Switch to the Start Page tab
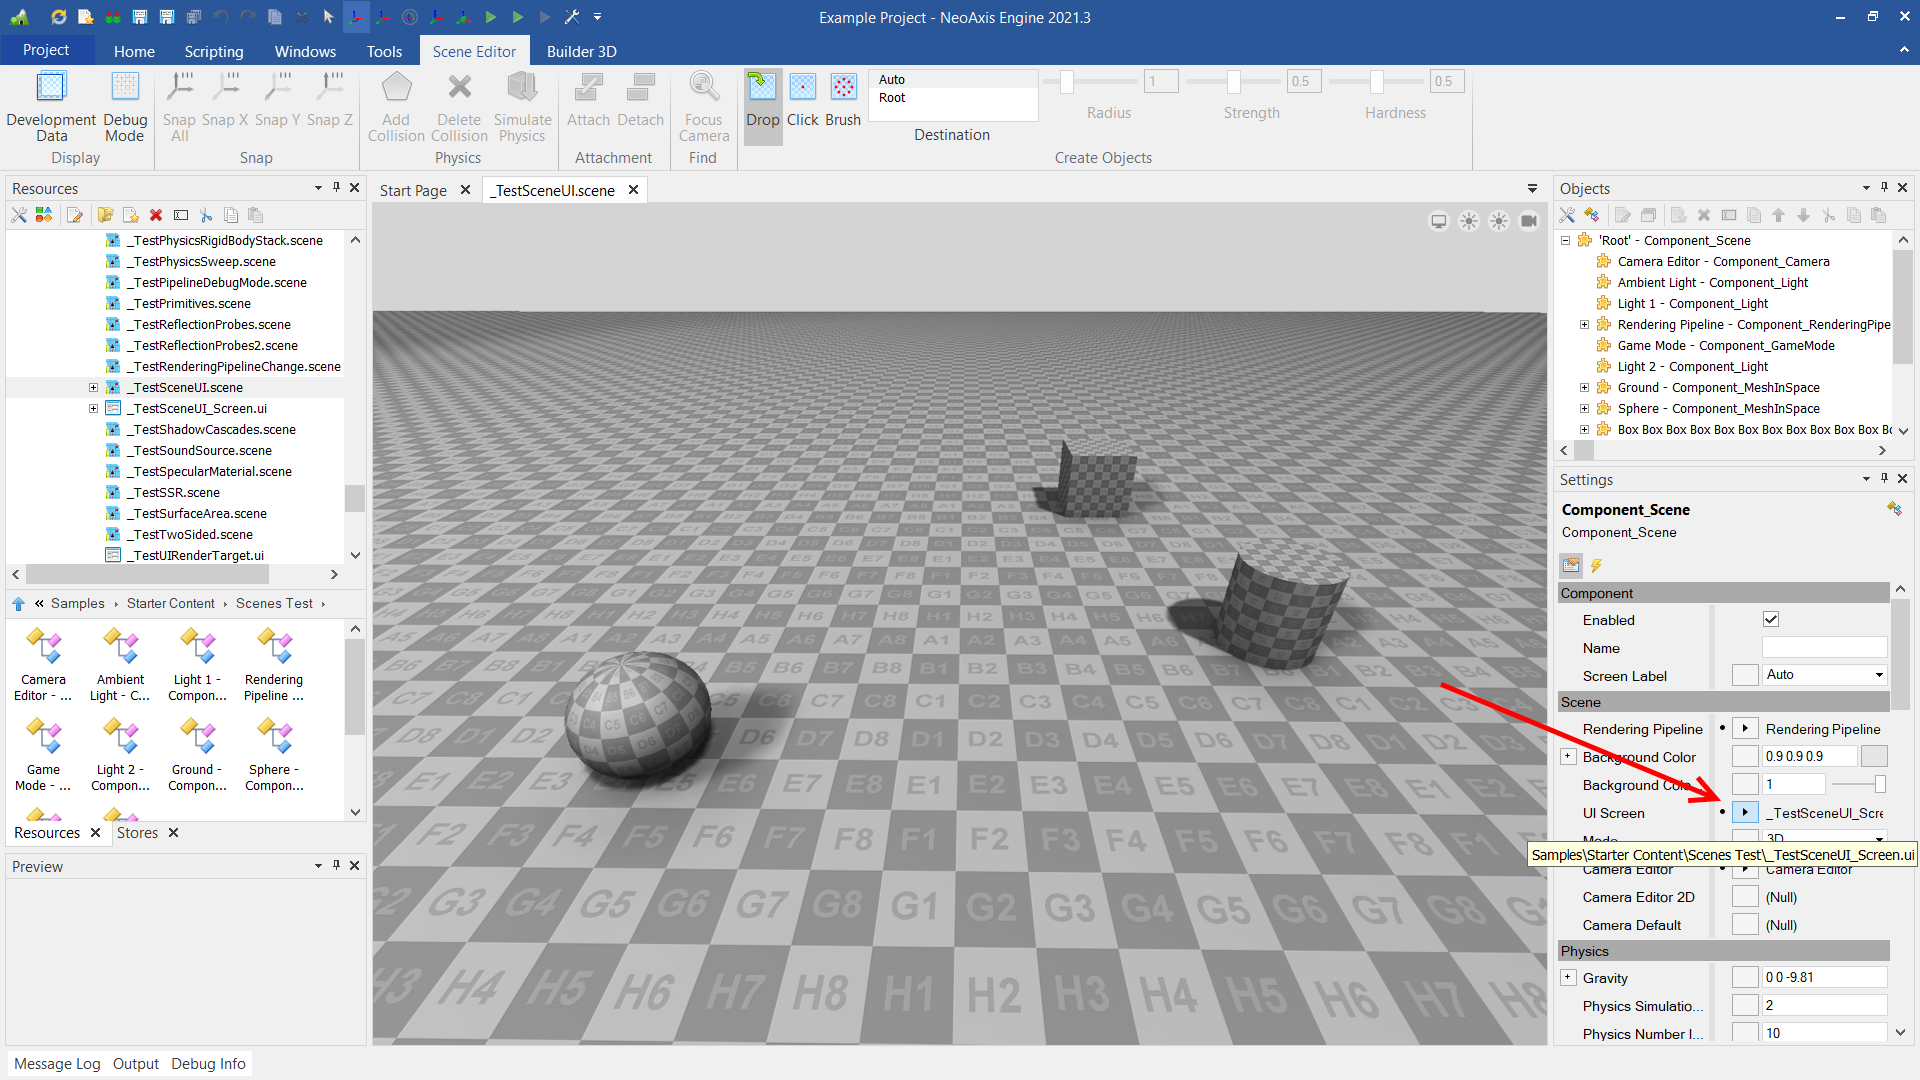The height and width of the screenshot is (1080, 1920). 413,190
